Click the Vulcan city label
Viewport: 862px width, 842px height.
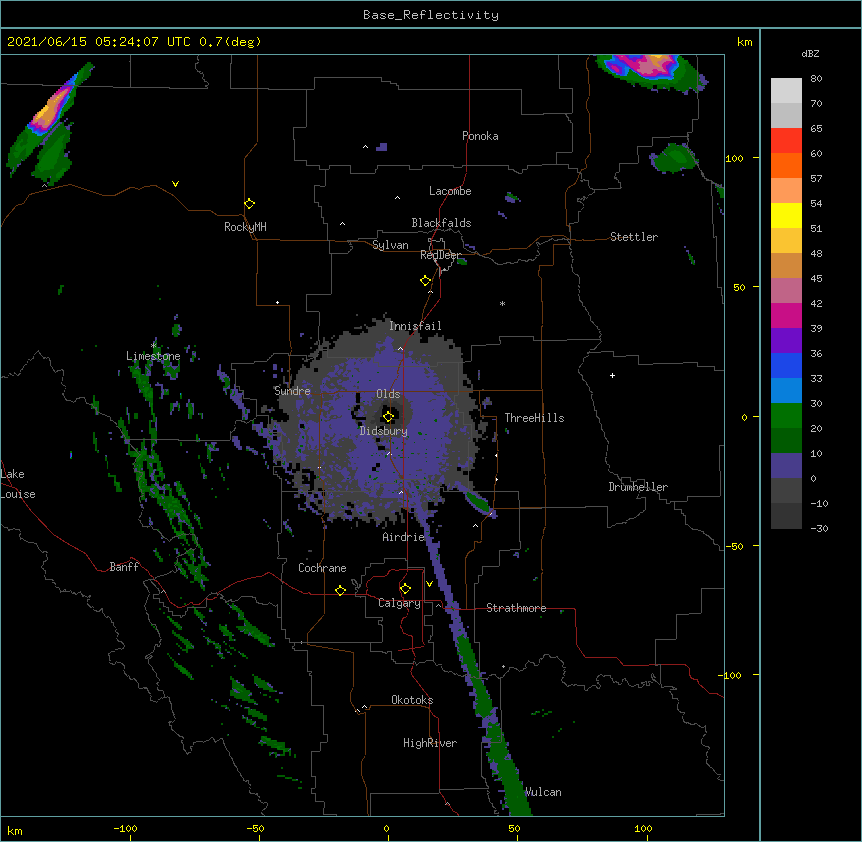click(543, 792)
